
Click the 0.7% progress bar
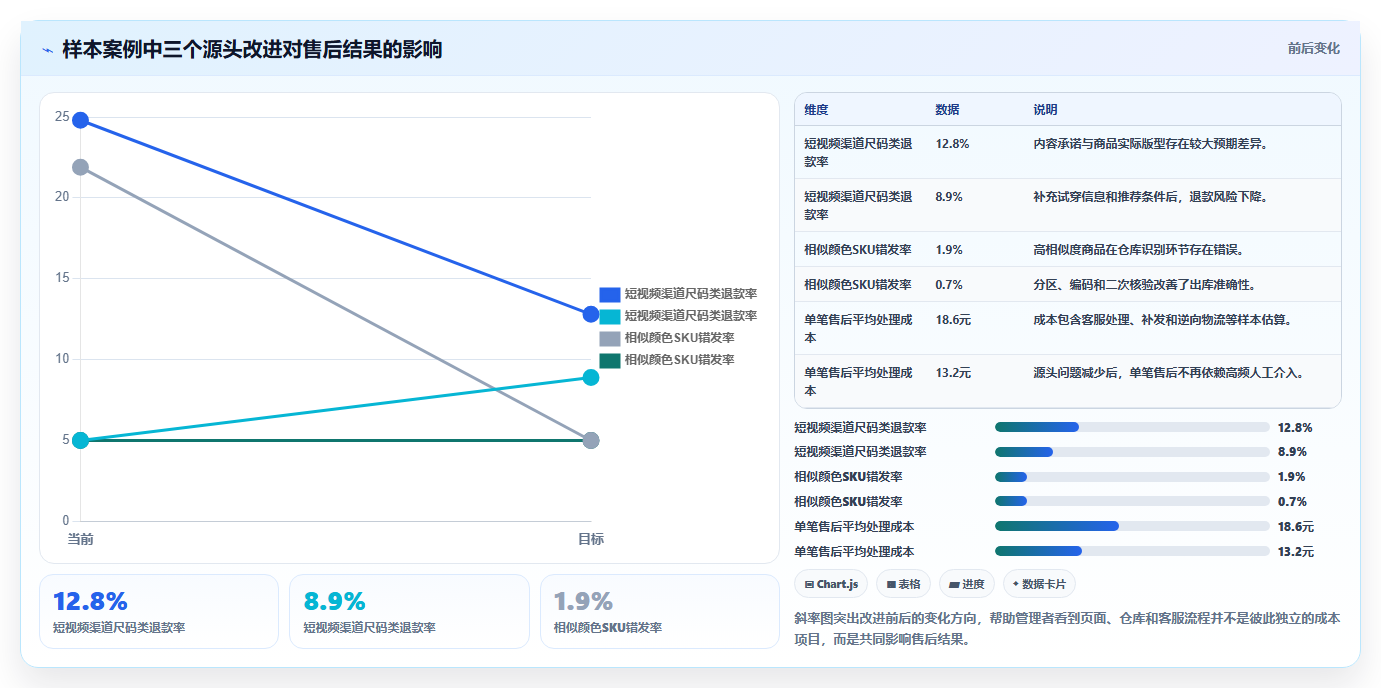point(1132,501)
